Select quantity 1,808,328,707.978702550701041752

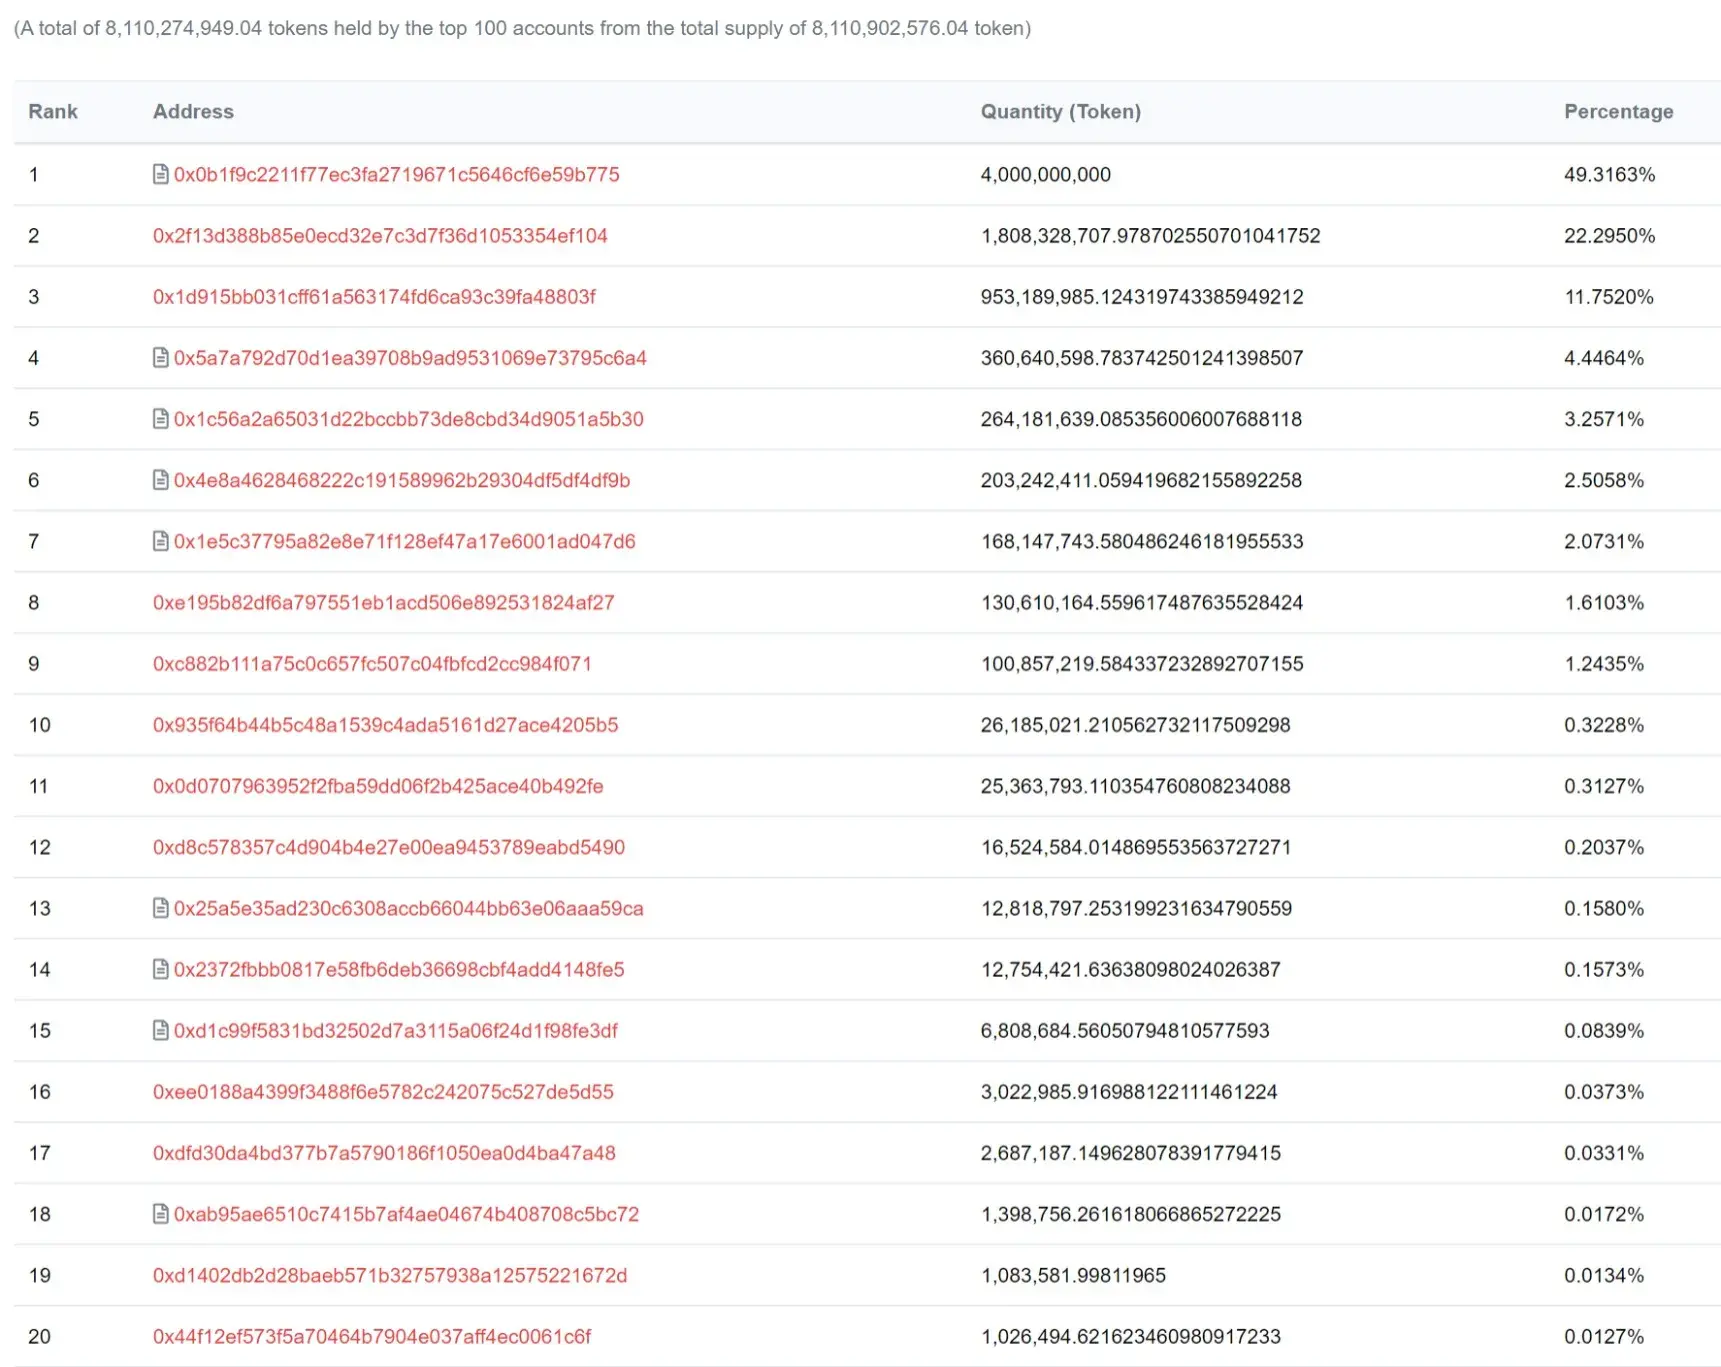click(1151, 236)
